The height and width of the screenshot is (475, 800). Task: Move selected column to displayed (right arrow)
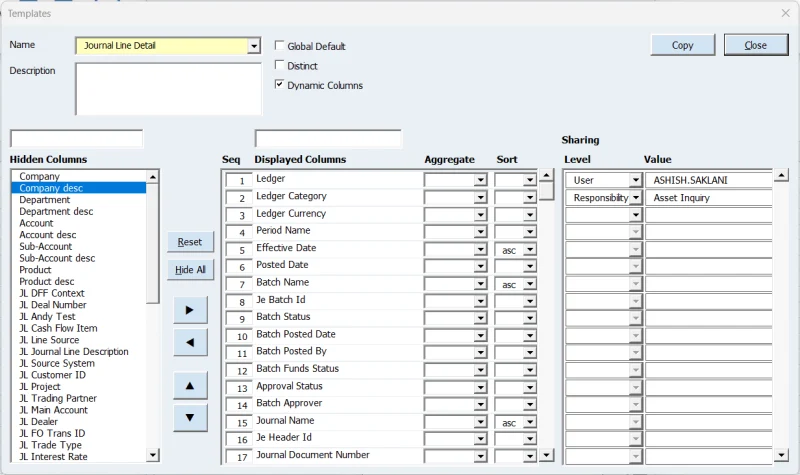click(x=190, y=310)
